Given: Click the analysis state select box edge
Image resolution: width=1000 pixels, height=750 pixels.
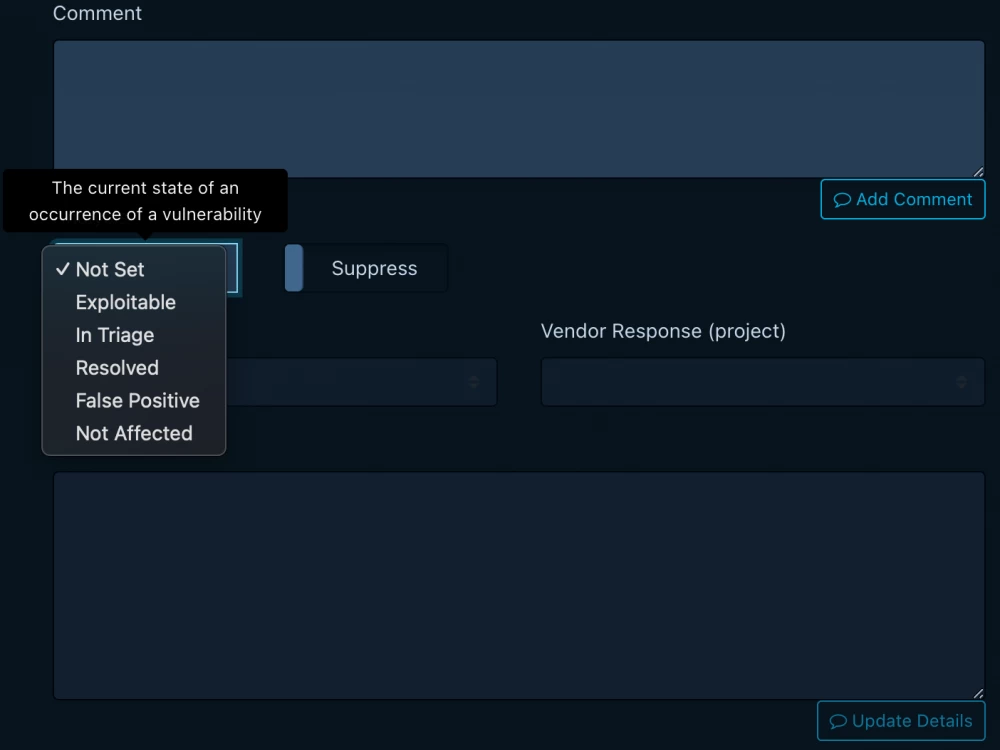Looking at the screenshot, I should [x=233, y=268].
